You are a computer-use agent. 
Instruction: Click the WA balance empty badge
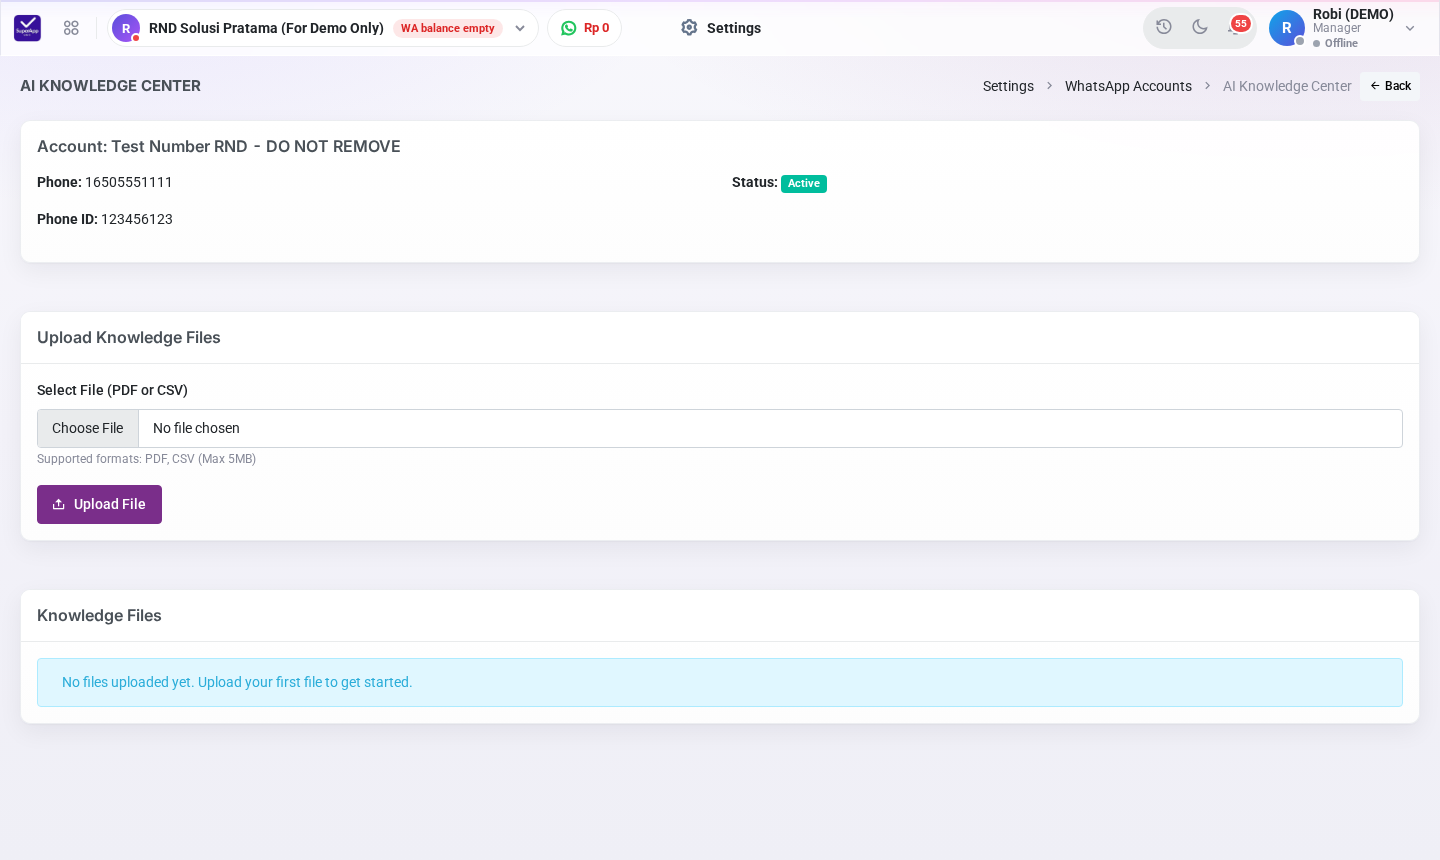coord(448,28)
